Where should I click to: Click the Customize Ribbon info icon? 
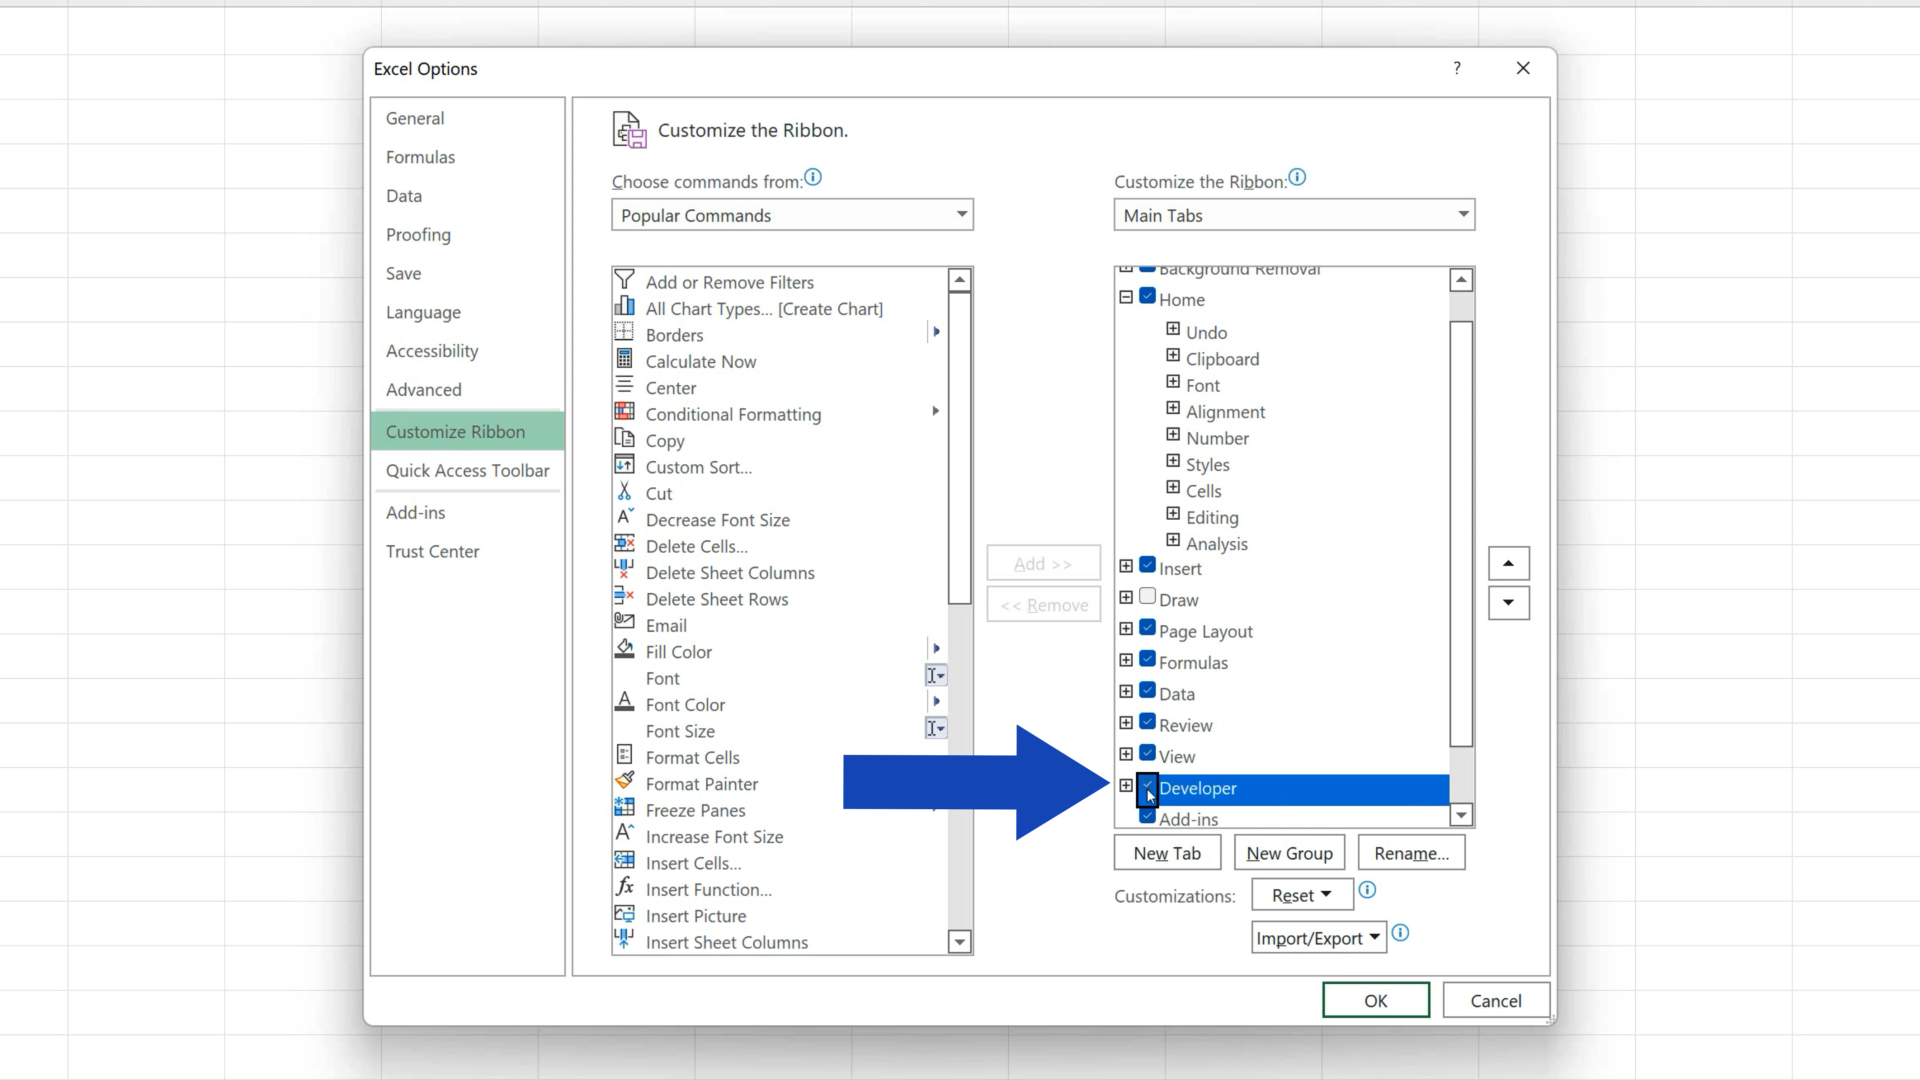[1297, 177]
